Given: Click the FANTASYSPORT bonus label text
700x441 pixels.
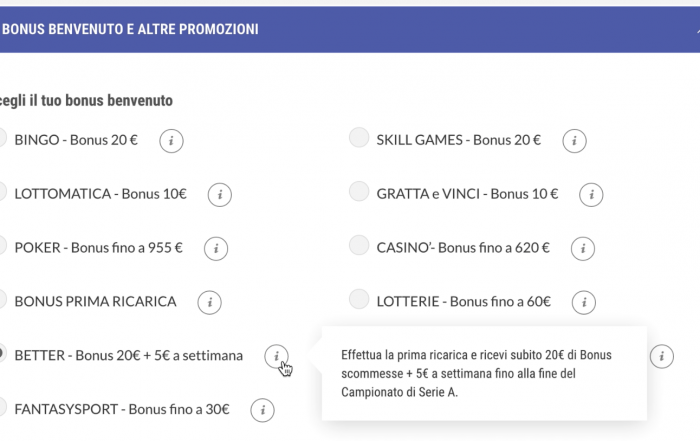Looking at the screenshot, I should (x=122, y=409).
